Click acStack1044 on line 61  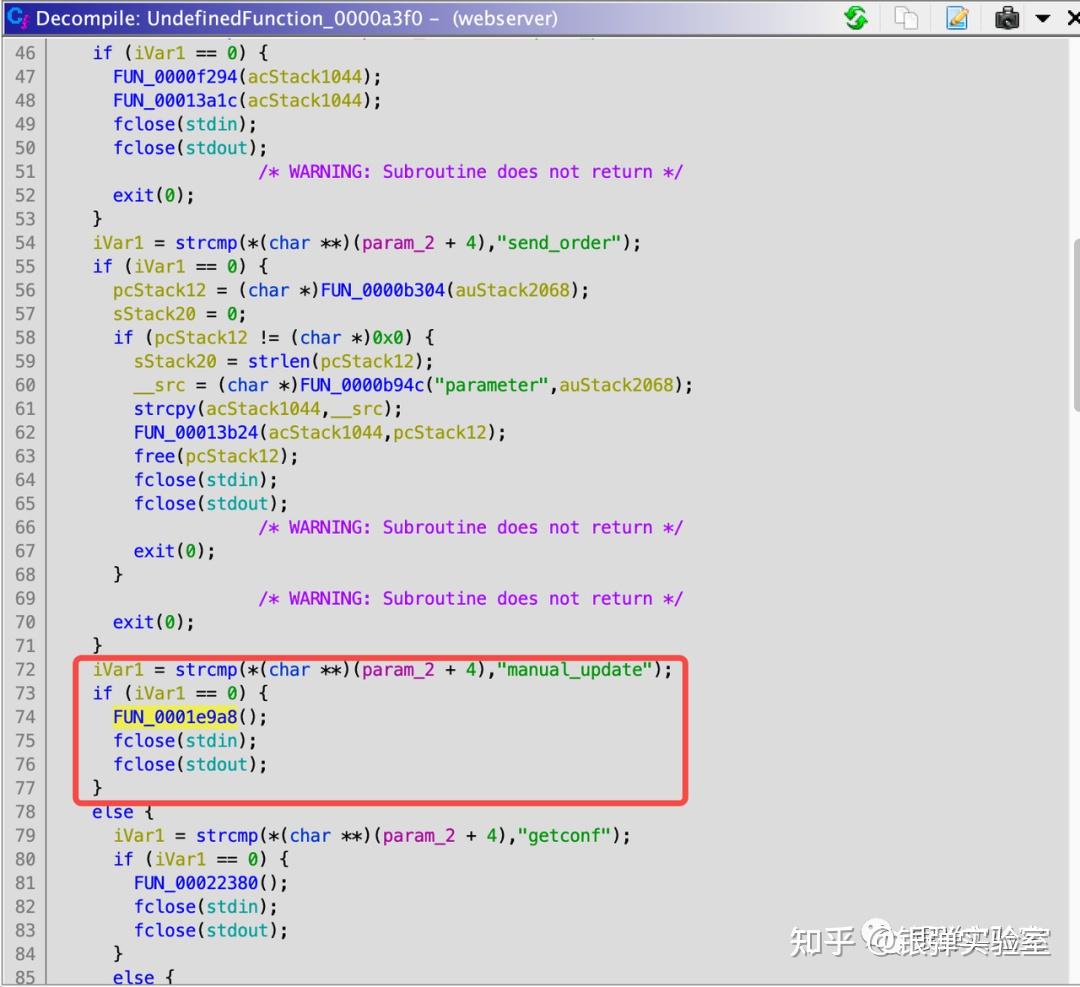click(x=263, y=409)
